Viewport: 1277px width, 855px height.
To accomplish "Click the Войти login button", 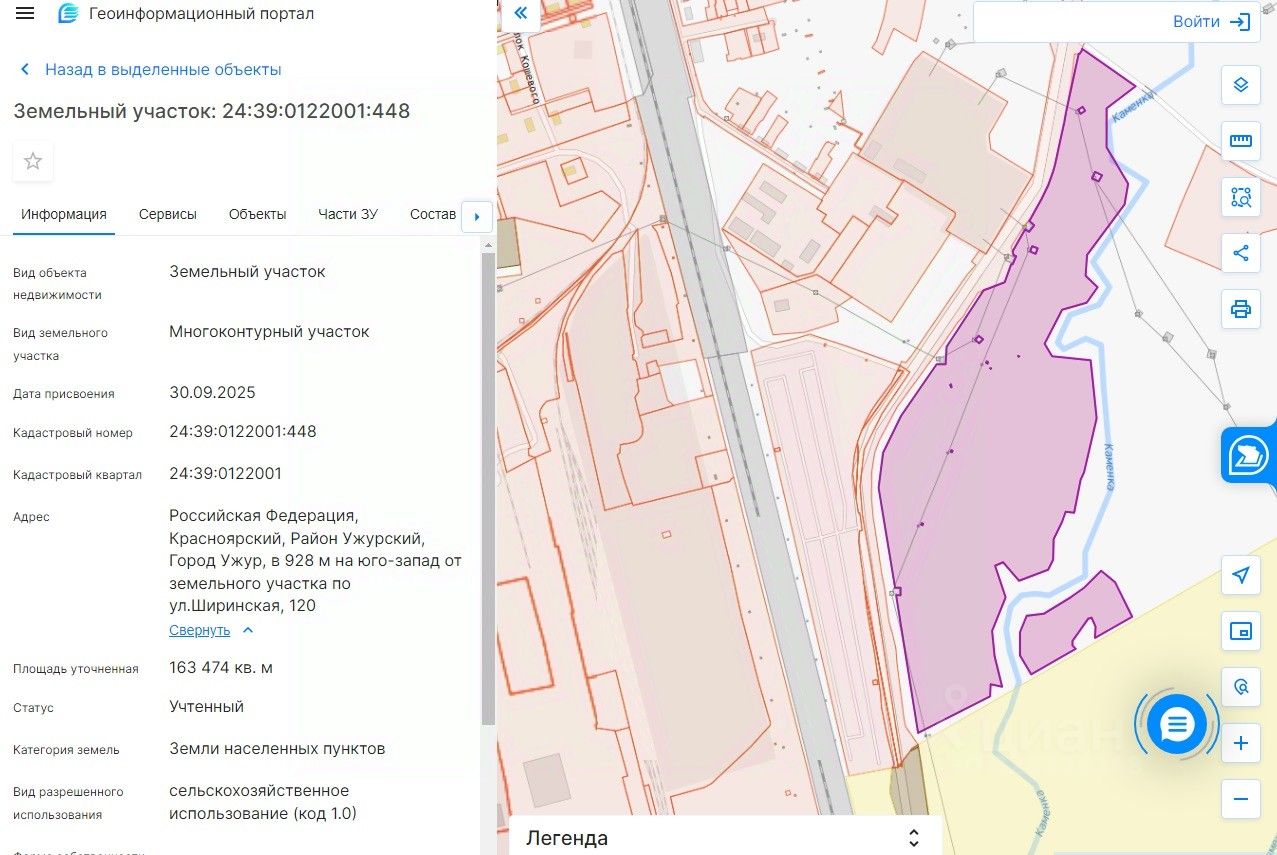I will 1211,22.
